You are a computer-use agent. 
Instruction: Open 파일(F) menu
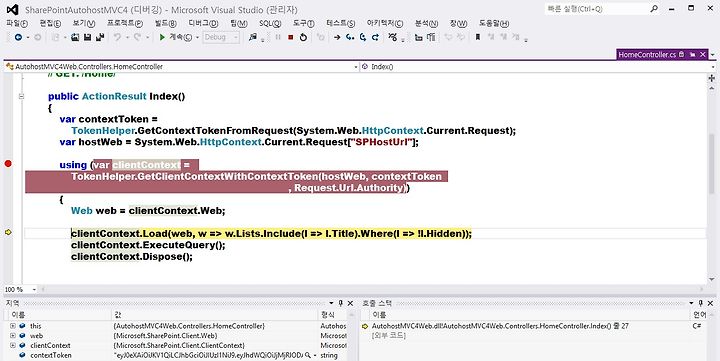coord(17,23)
